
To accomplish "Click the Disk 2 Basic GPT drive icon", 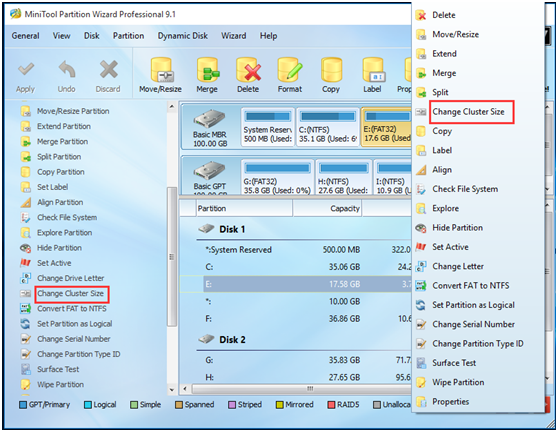I will [209, 171].
